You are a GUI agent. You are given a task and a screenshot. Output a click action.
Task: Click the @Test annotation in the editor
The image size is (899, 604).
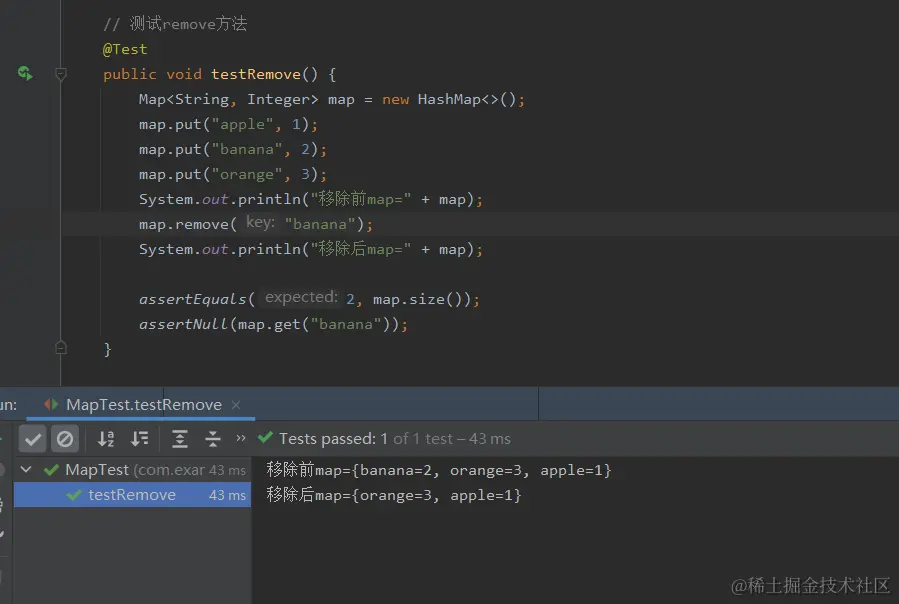tap(125, 49)
